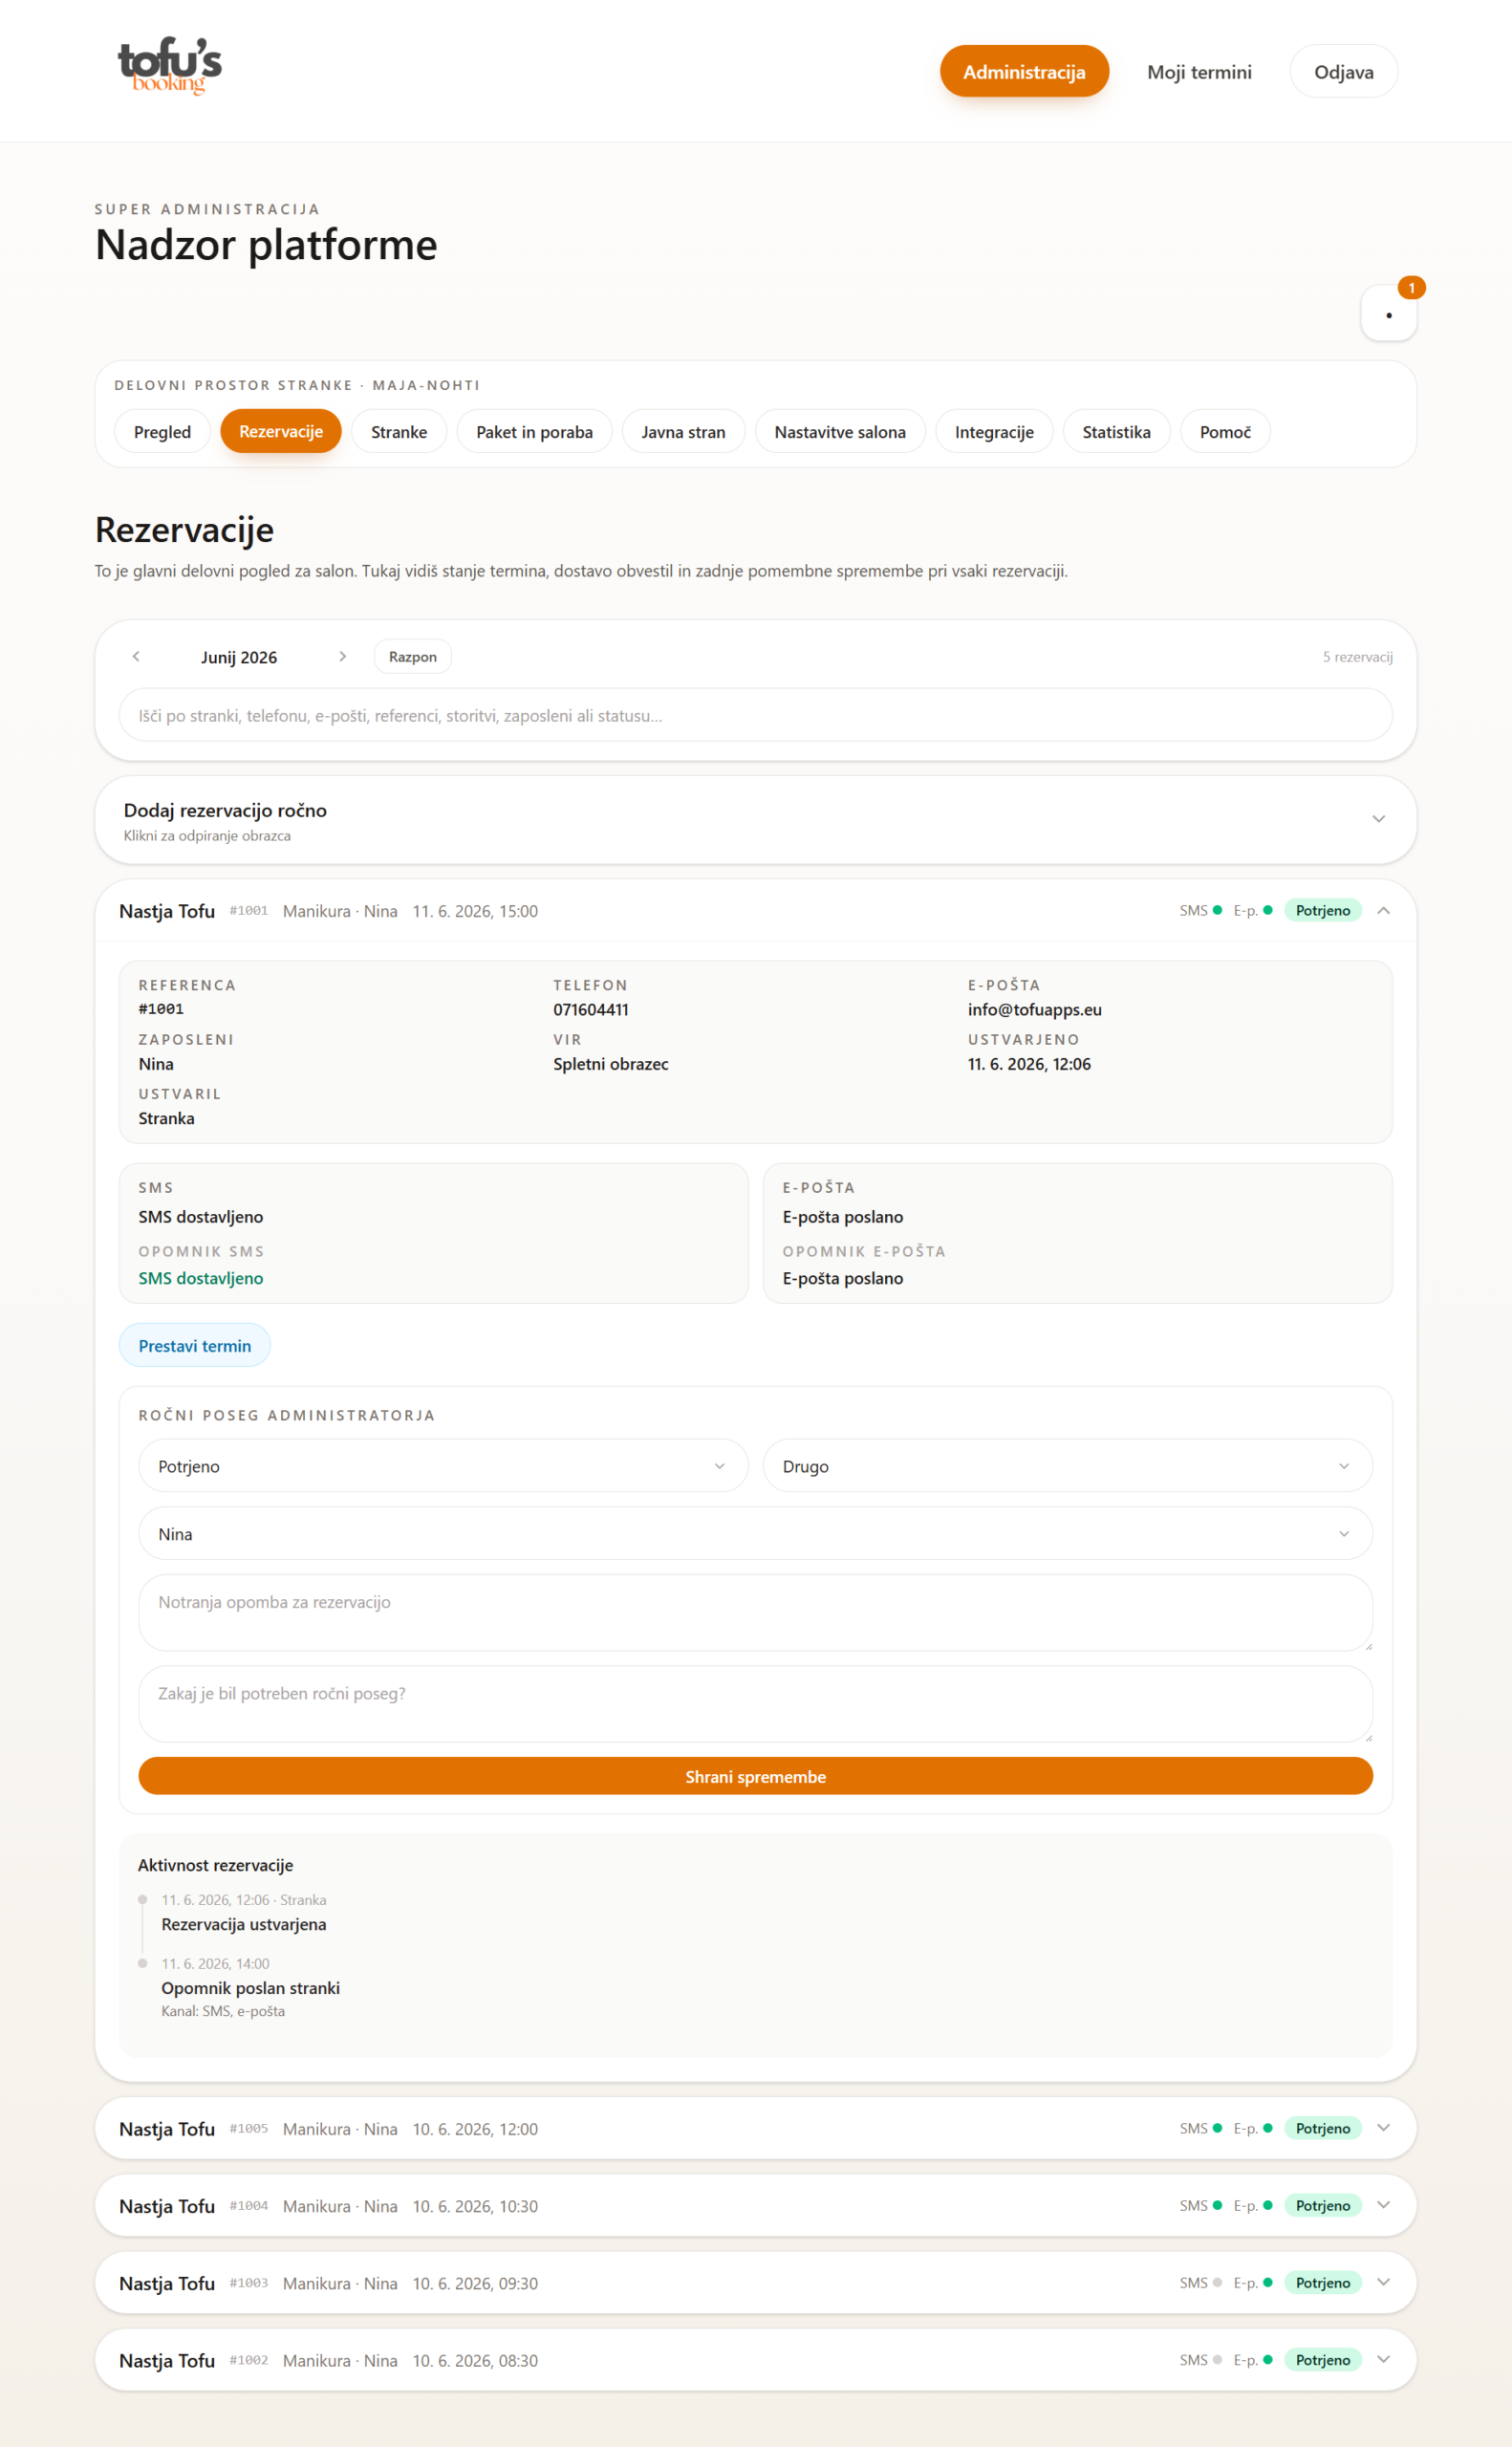Go to next month arrow
Screen dimensions: 1512x2447
342,656
